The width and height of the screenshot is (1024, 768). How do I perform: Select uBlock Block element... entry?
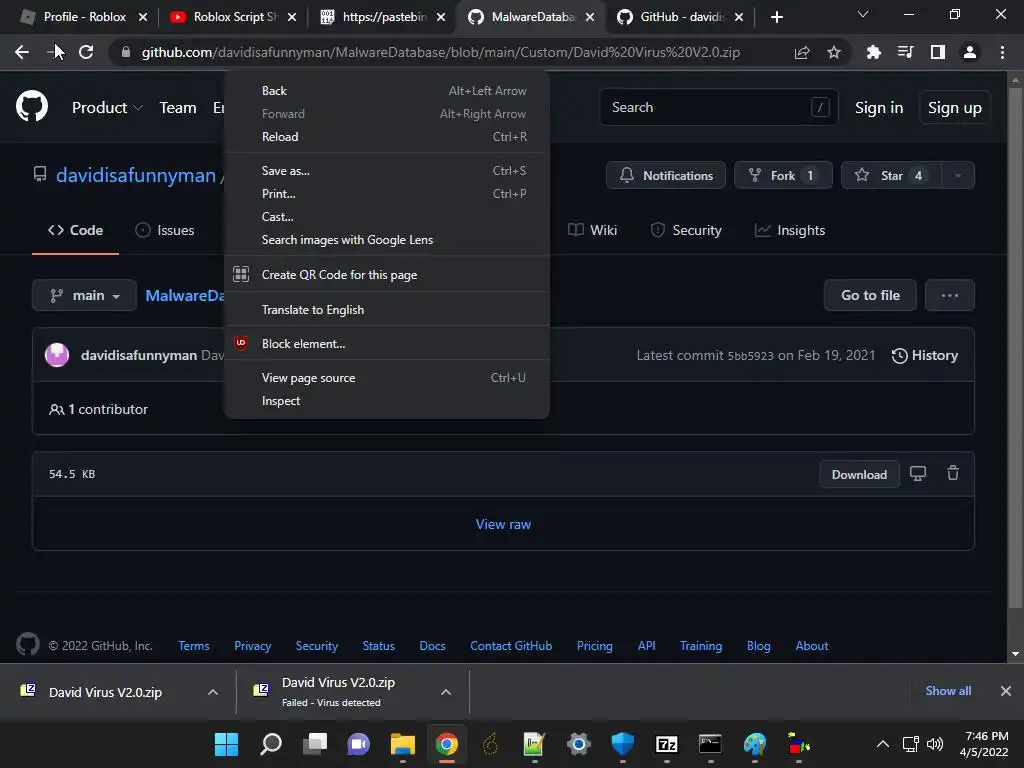pyautogui.click(x=387, y=344)
